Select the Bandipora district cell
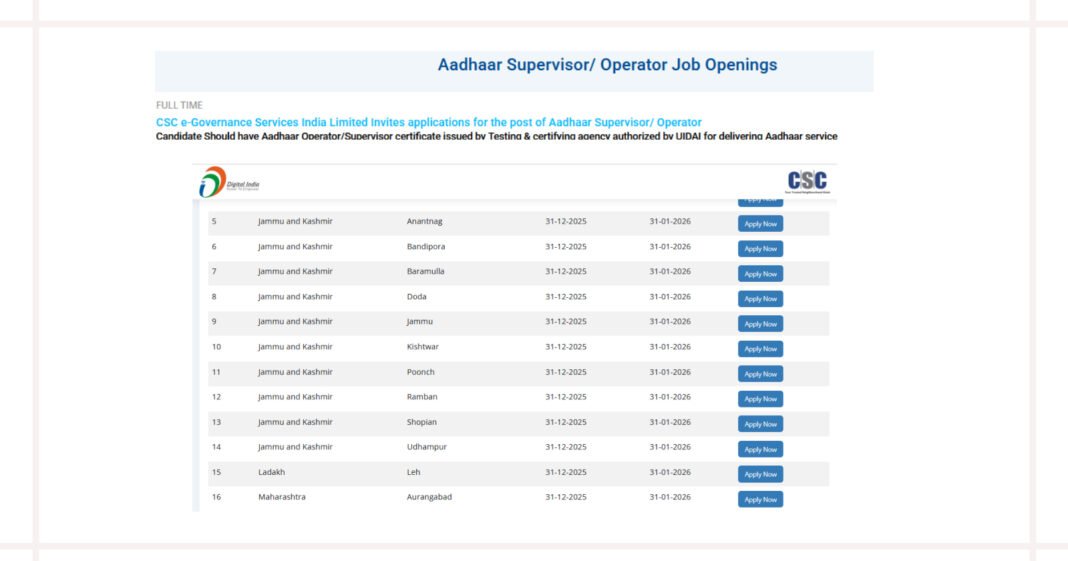 (426, 246)
